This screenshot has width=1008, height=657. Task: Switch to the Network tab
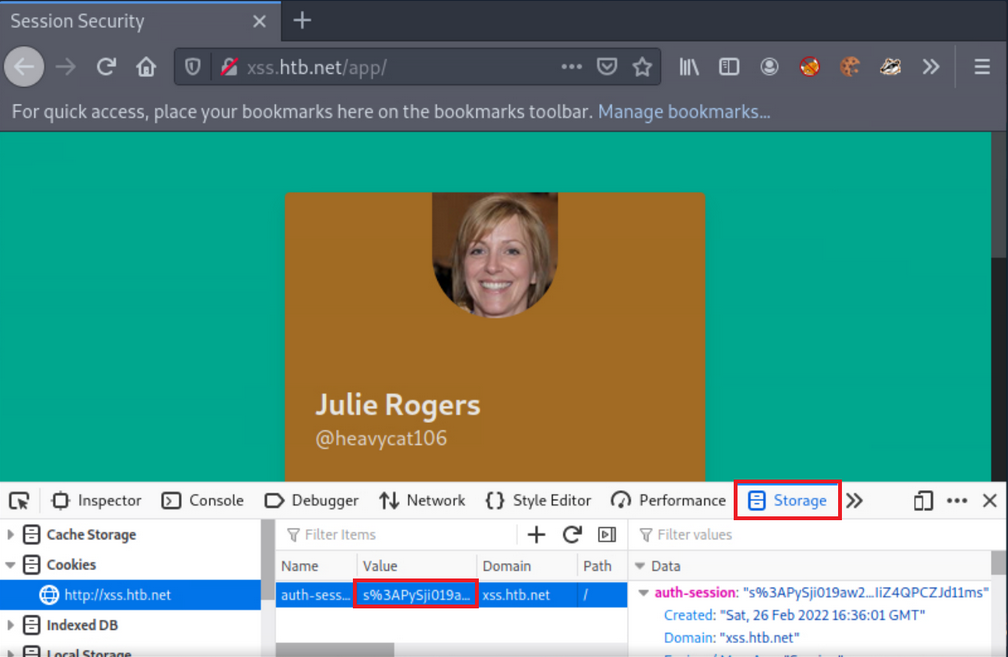pos(422,500)
